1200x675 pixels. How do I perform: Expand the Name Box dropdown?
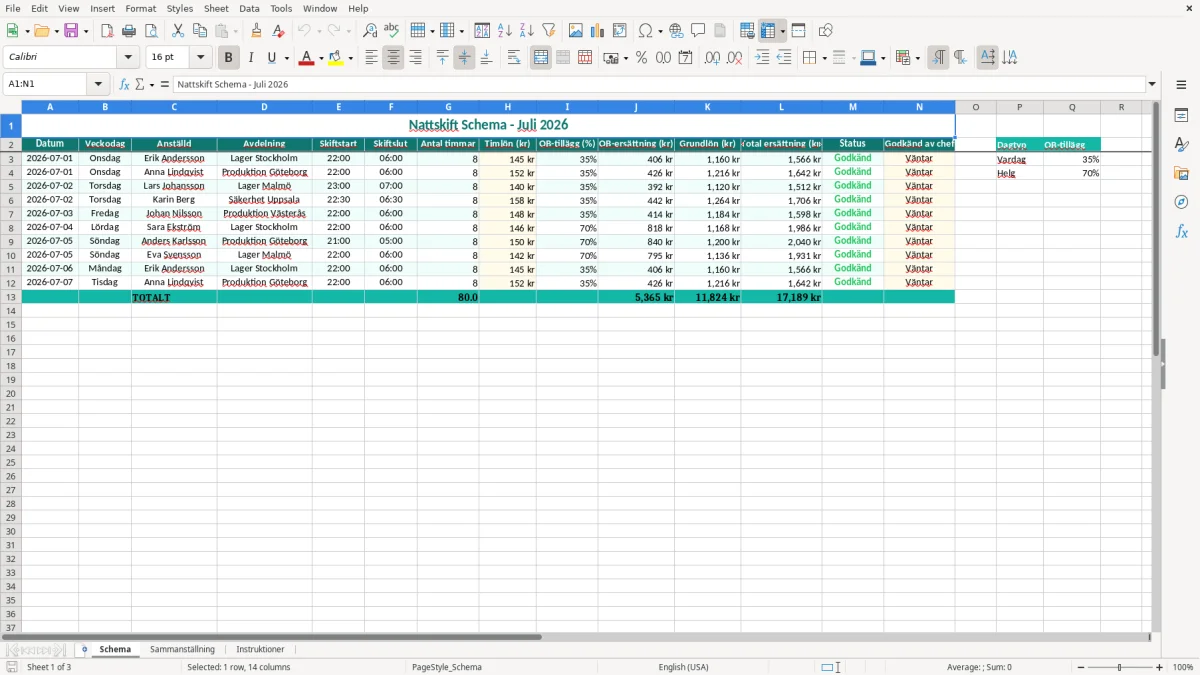click(x=98, y=84)
